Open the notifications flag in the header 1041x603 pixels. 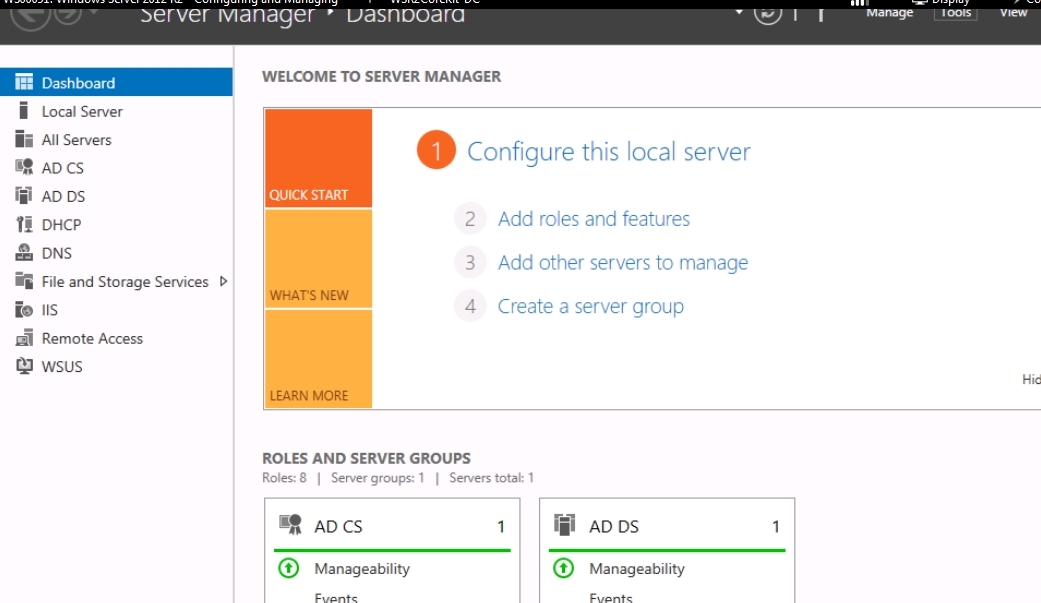821,13
